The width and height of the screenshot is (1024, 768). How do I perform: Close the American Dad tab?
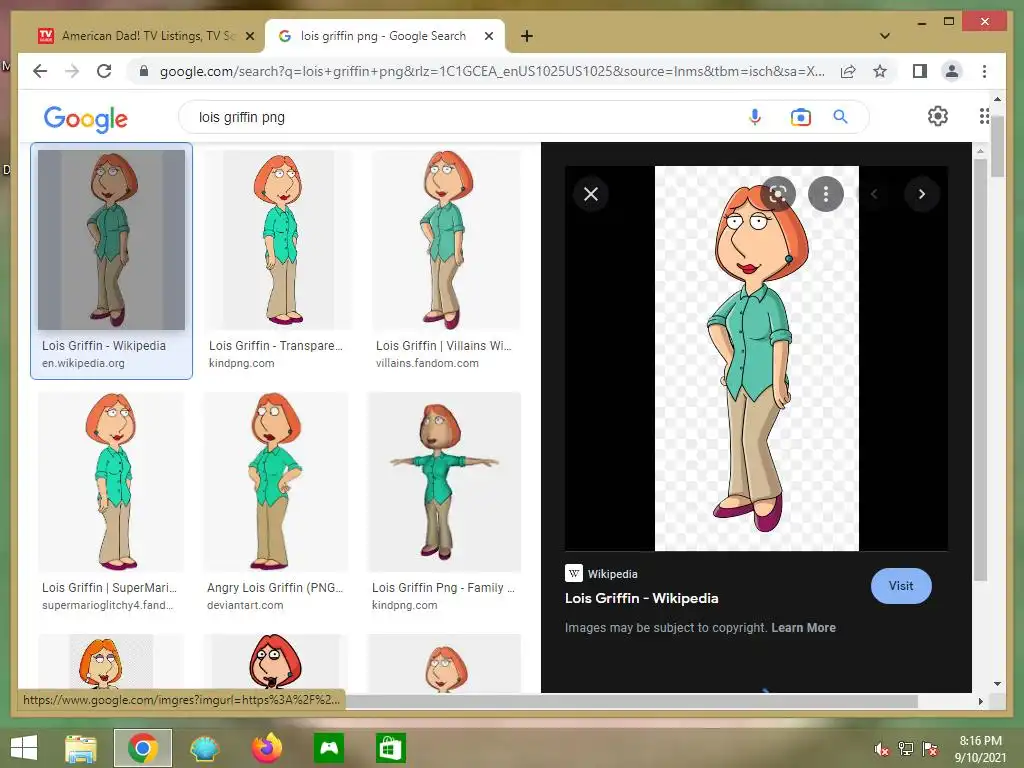[249, 36]
